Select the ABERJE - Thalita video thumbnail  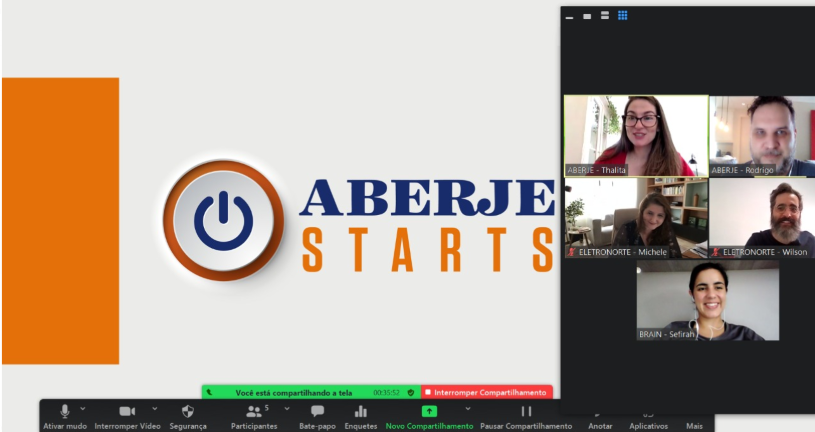click(636, 136)
